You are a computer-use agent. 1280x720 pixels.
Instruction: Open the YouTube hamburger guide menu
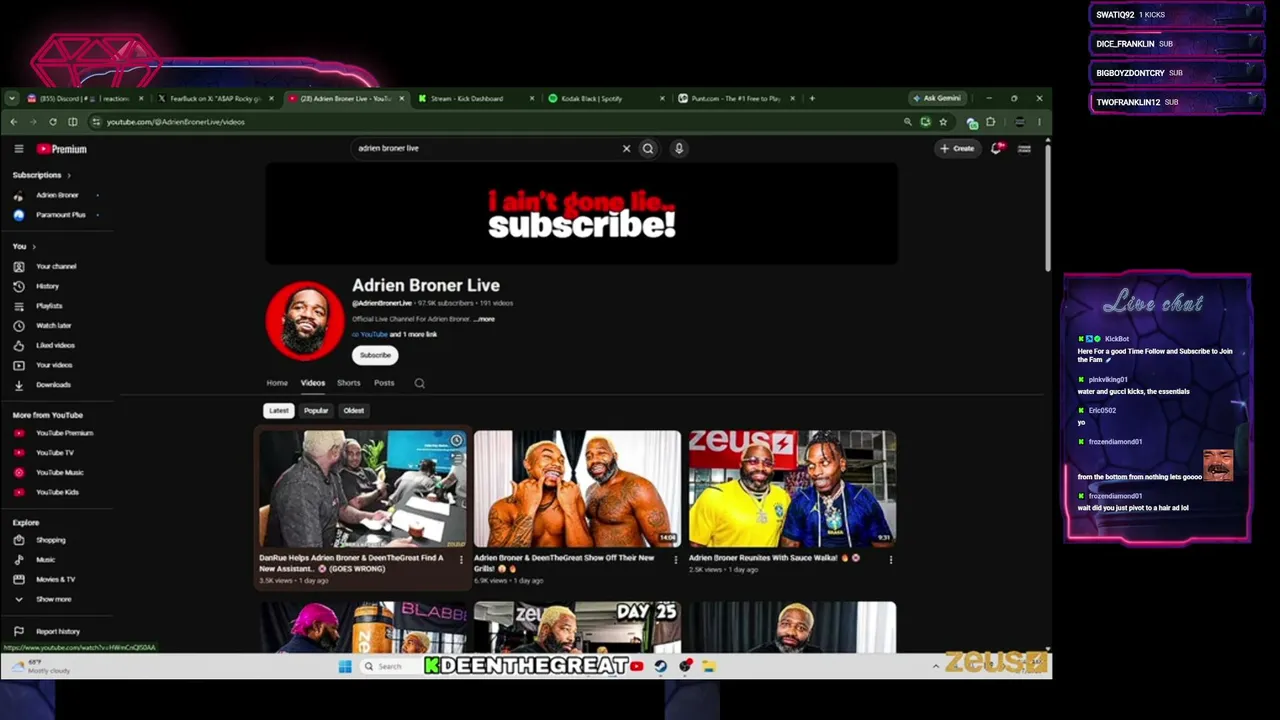tap(18, 149)
